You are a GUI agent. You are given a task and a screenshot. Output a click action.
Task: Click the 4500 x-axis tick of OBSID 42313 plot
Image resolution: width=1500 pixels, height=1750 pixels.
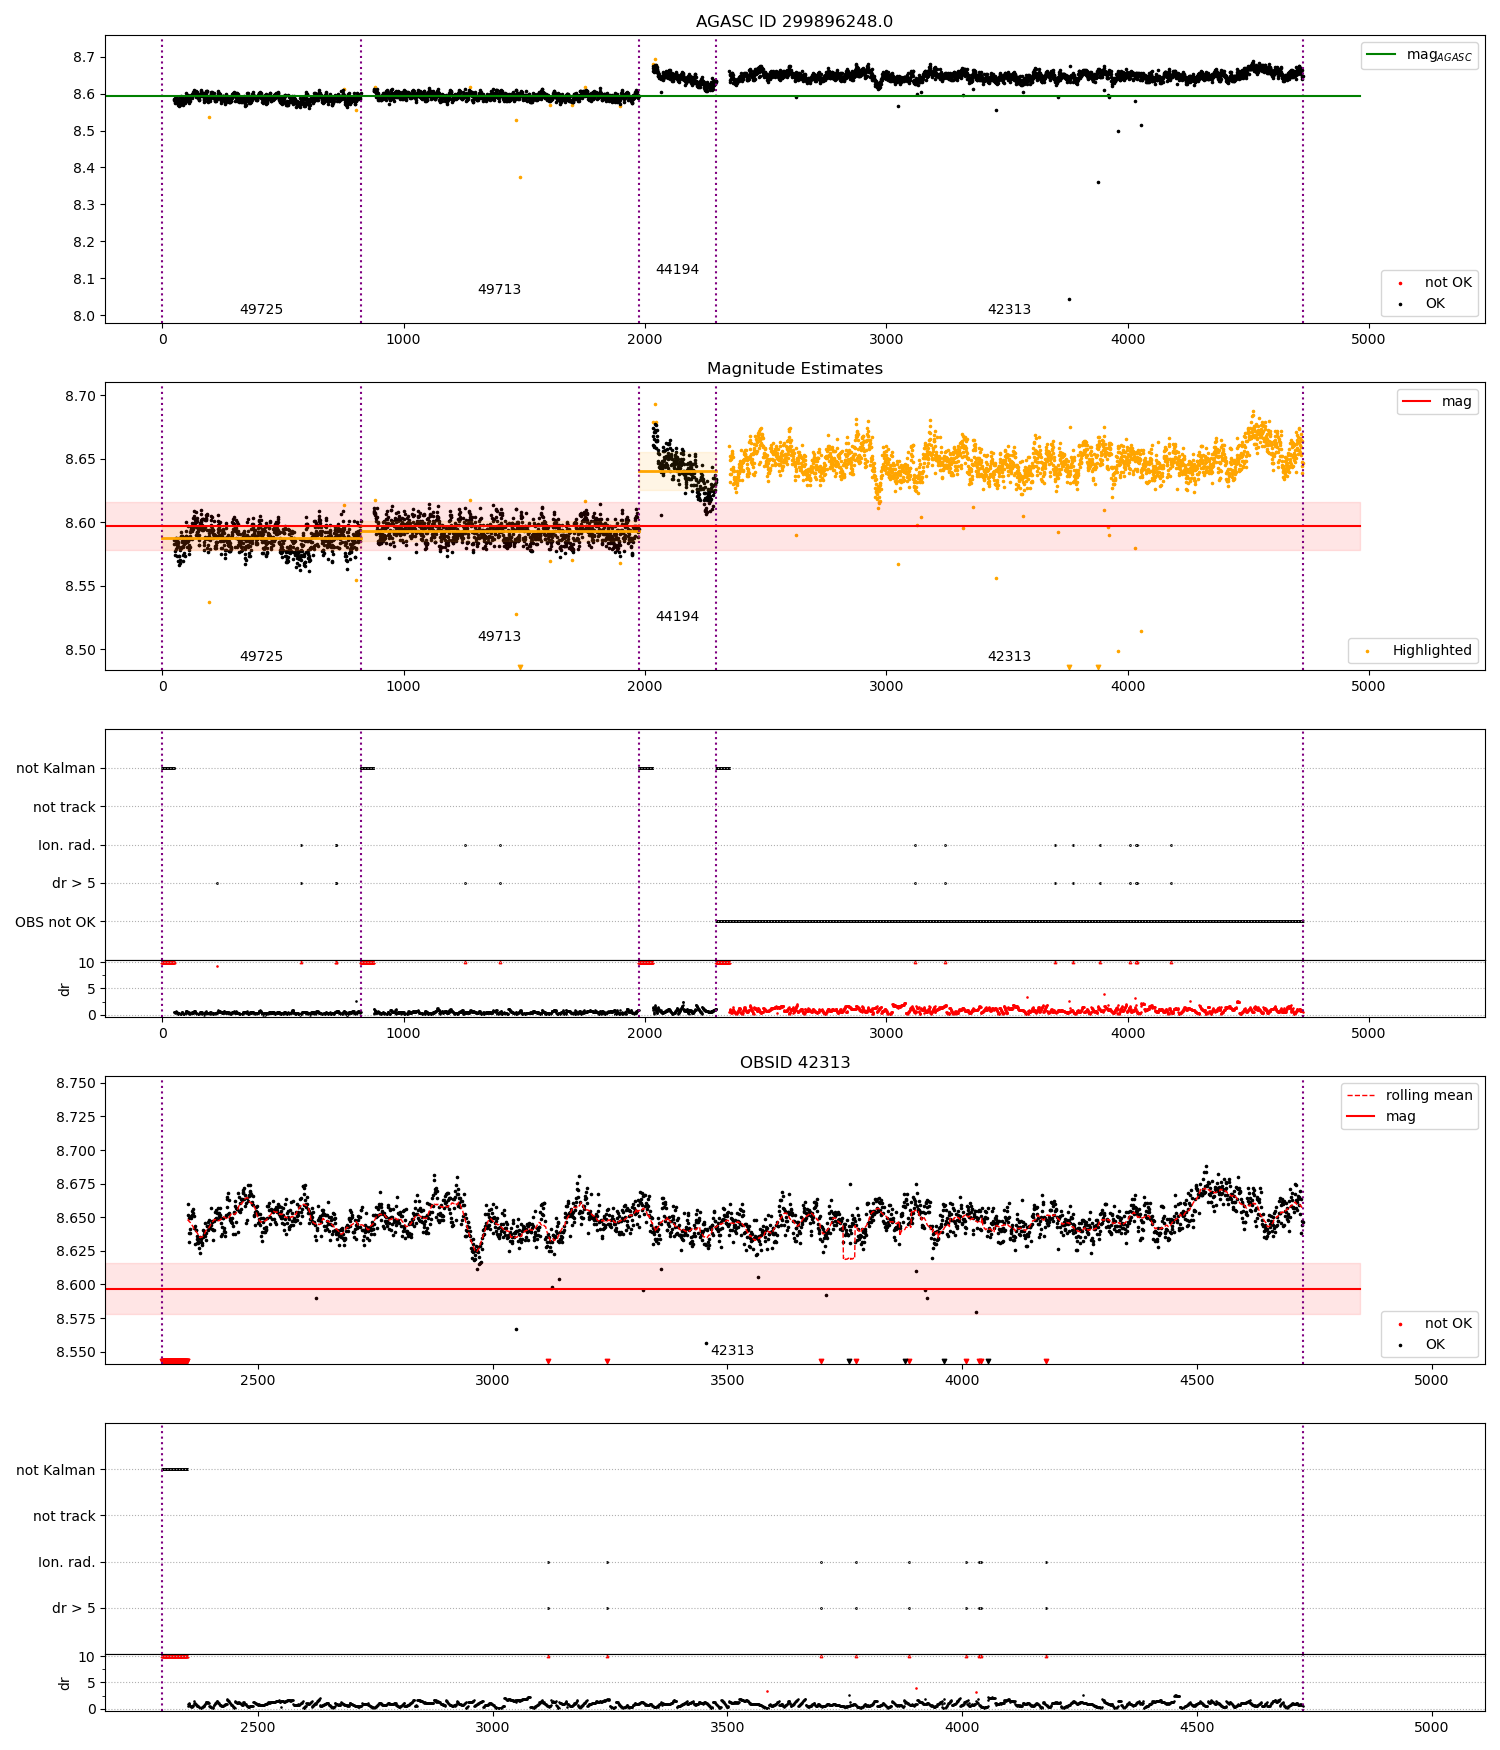click(1197, 1380)
